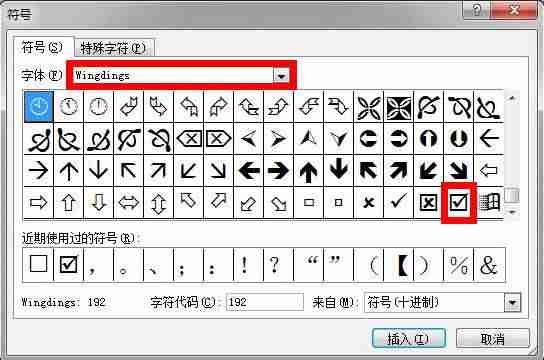544x360 pixels.
Task: Pick the Windows logo symbol
Action: [x=489, y=202]
